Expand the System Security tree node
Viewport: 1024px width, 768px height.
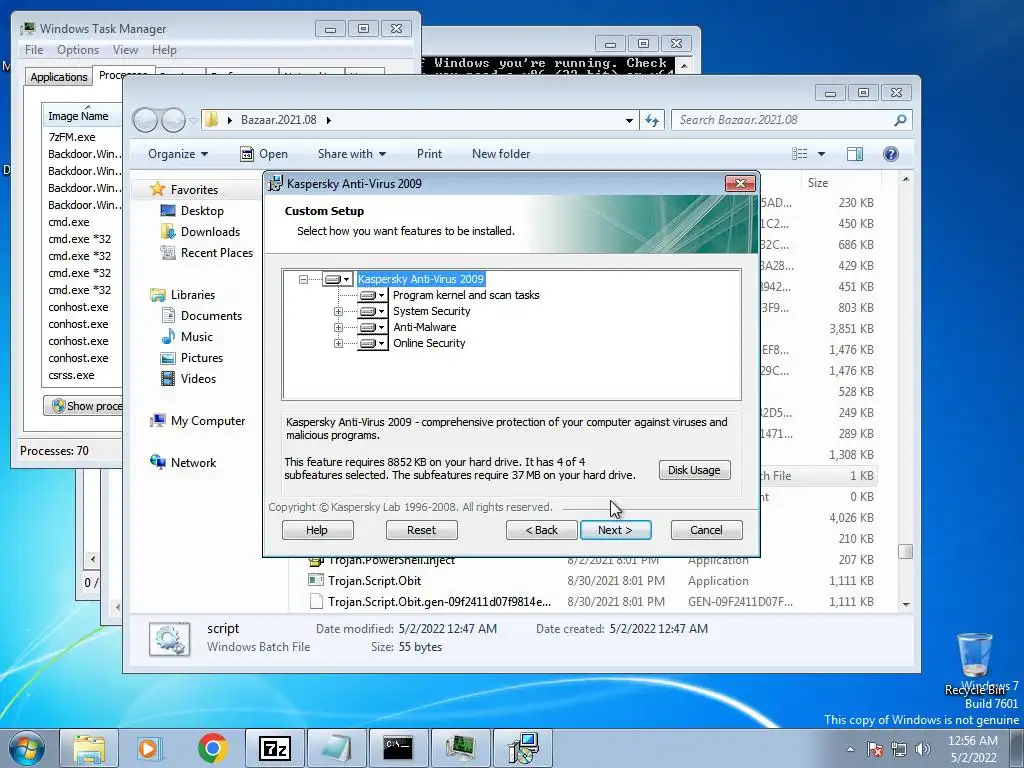338,312
